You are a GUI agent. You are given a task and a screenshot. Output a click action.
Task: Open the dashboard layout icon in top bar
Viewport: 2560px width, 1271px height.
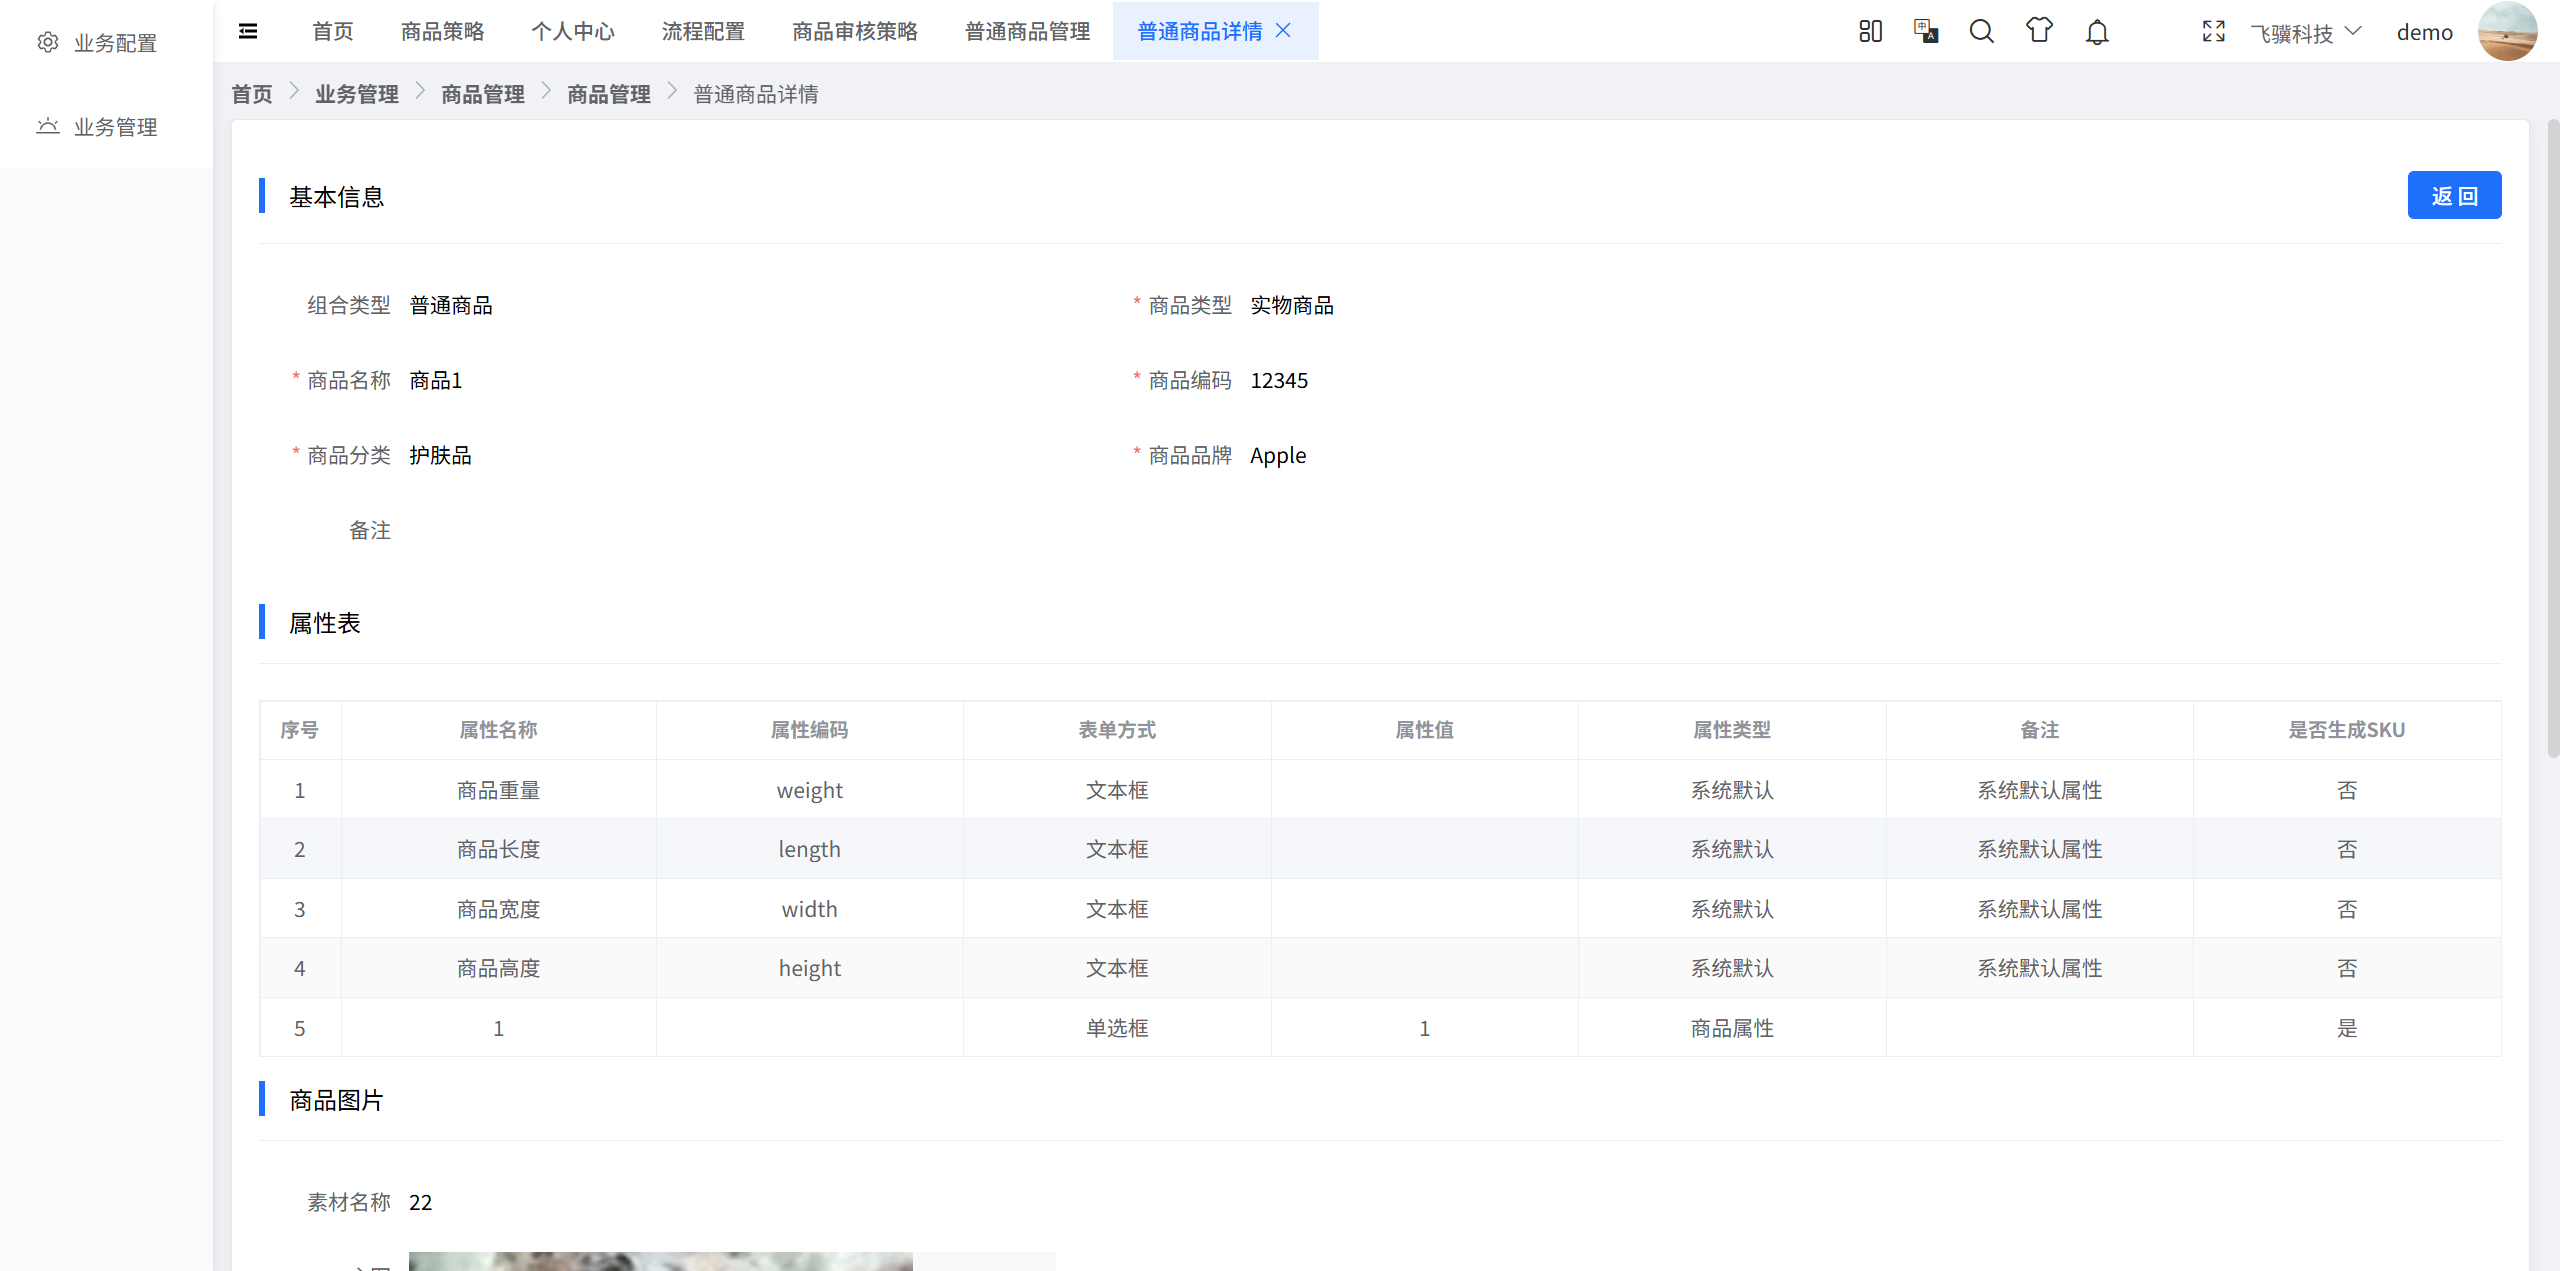(1870, 31)
